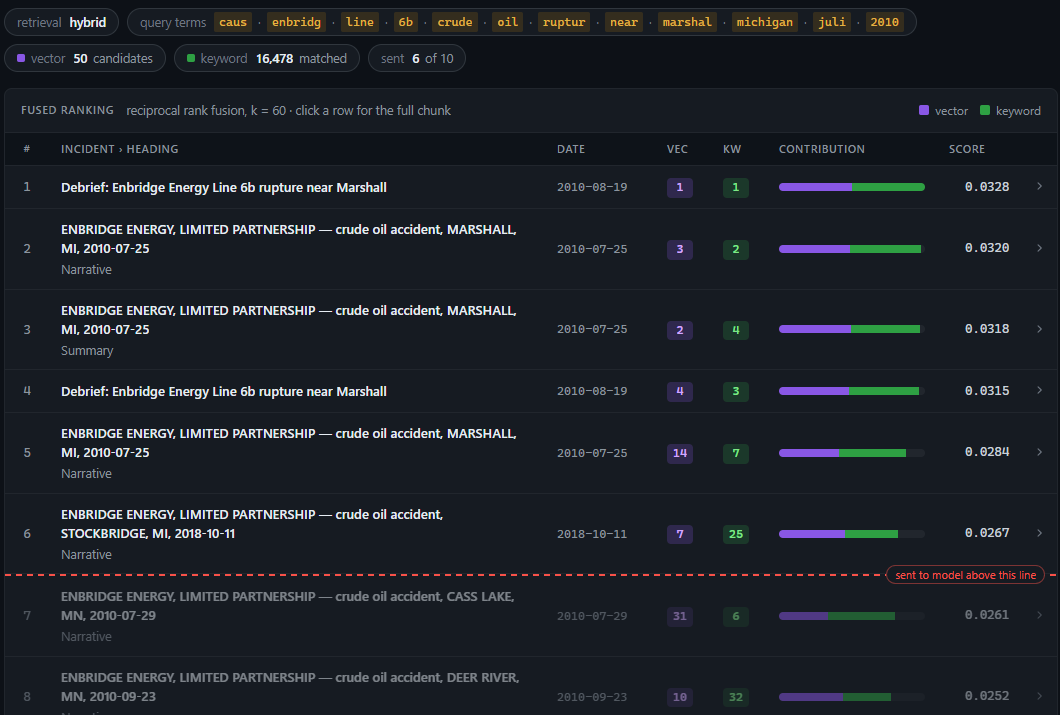1060x715 pixels.
Task: Click the 'crude' query term chip
Action: (455, 22)
